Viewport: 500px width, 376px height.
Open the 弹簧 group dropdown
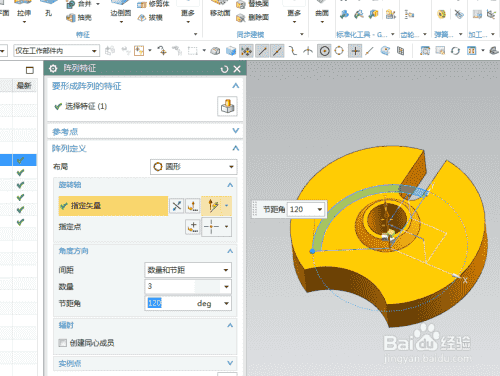(461, 34)
